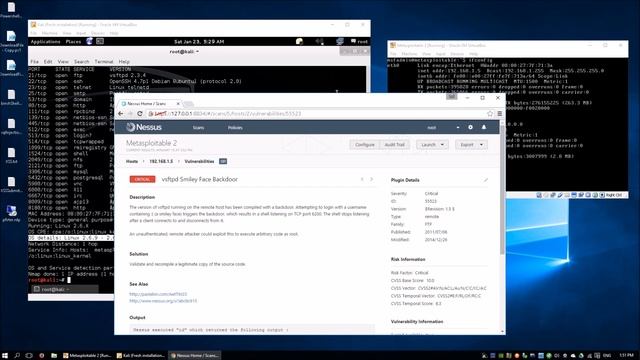This screenshot has width=640, height=360.
Task: Open the pfister.rdp desktop icon
Action: 11,213
